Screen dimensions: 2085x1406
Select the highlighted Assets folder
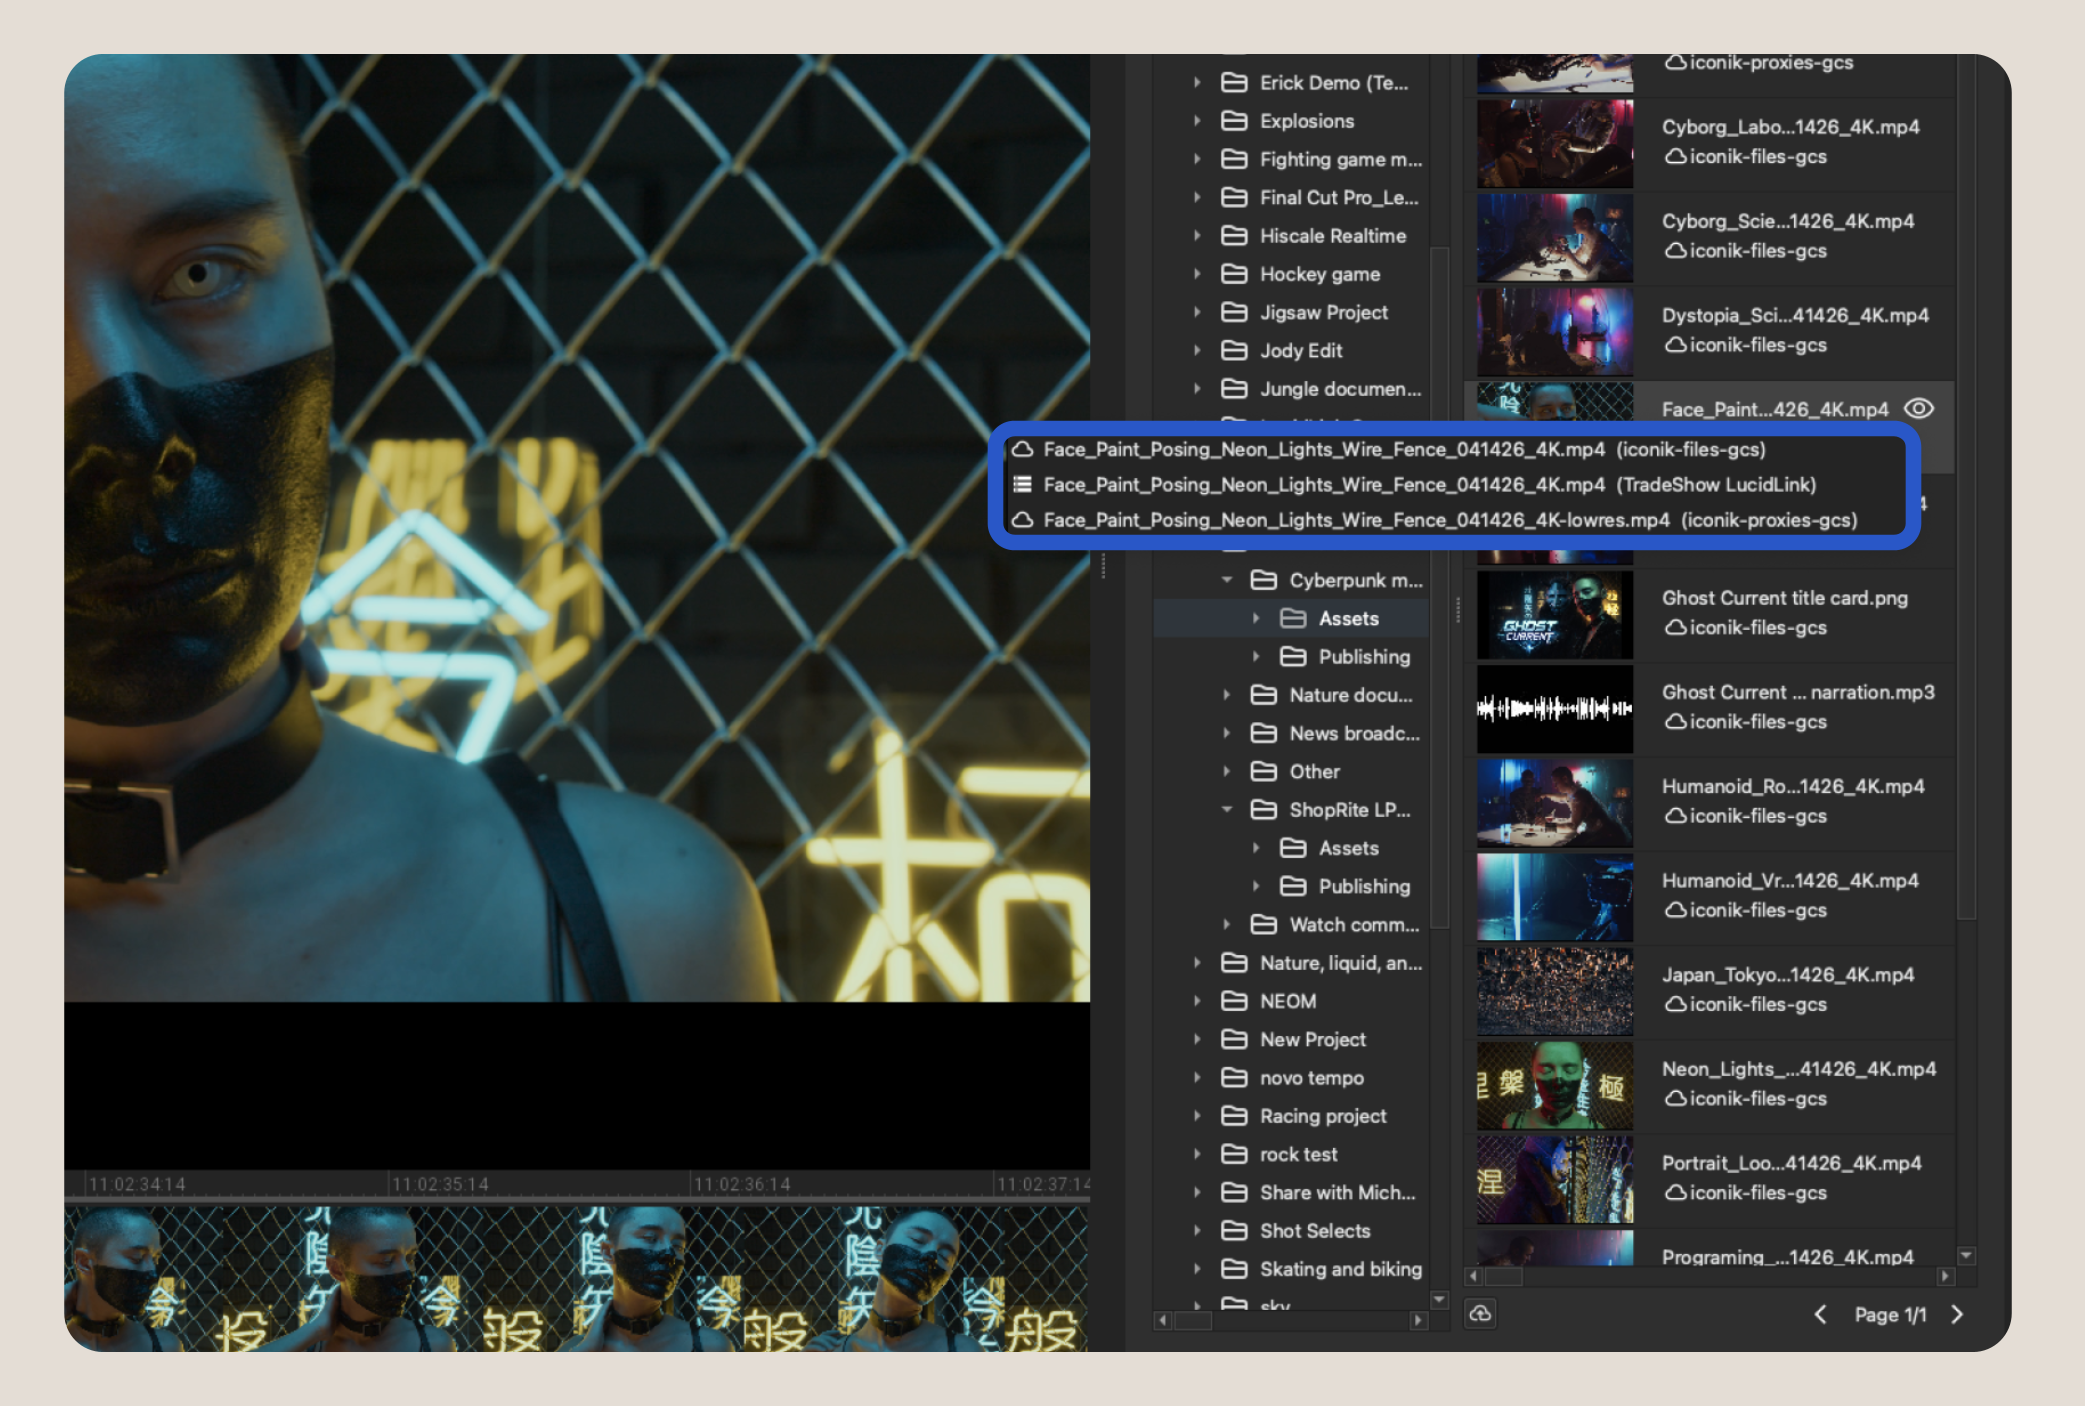pos(1347,619)
